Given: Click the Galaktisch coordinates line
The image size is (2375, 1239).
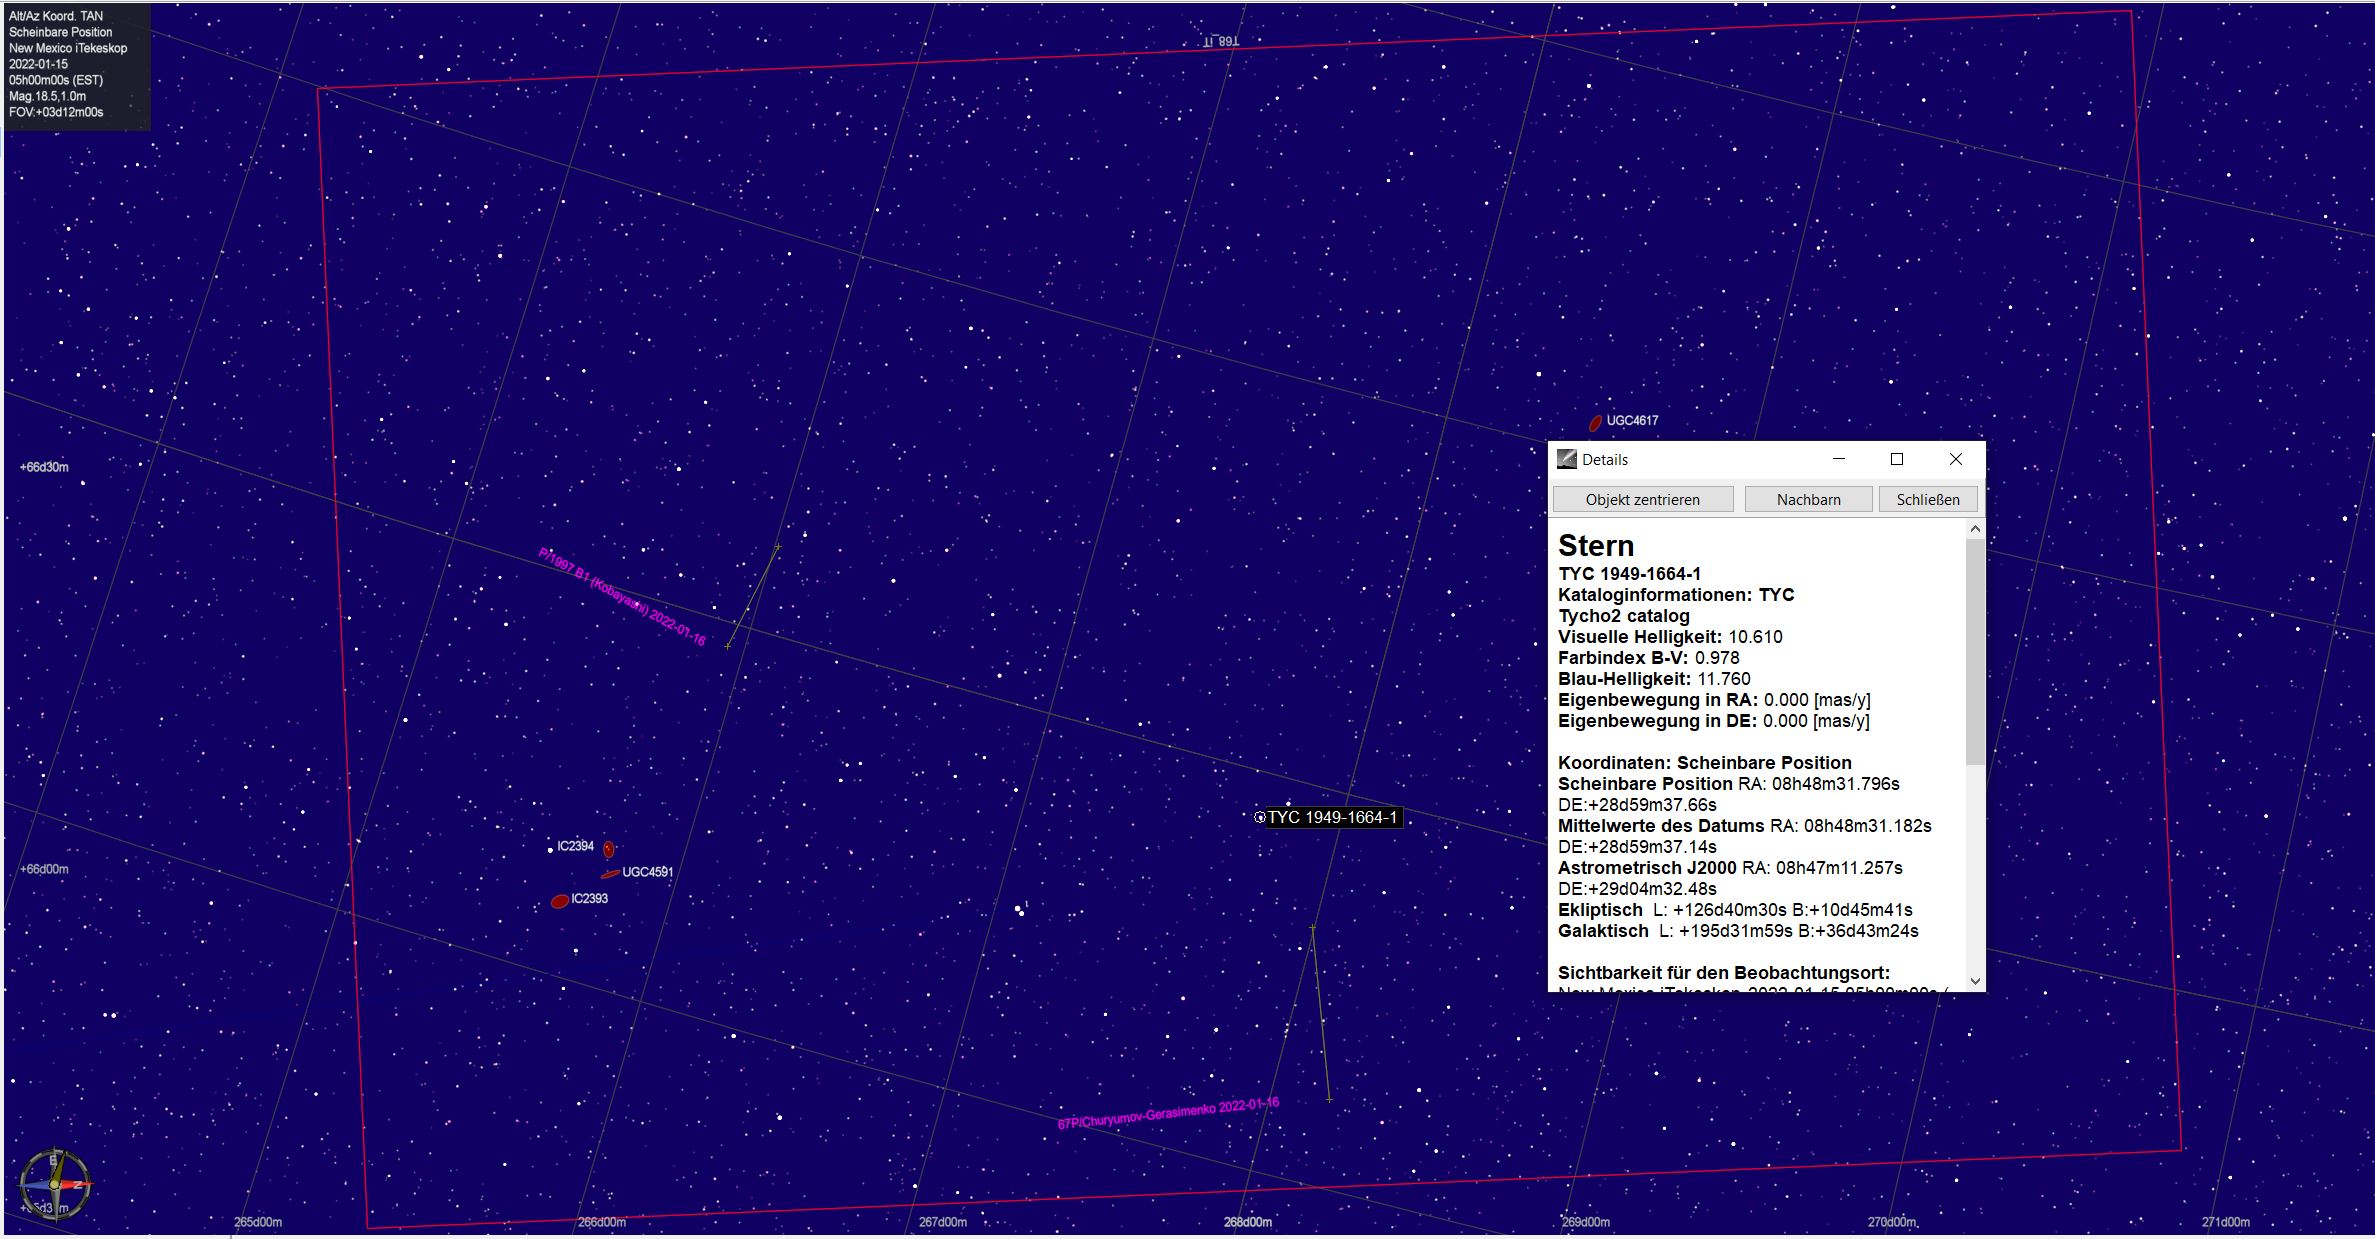Looking at the screenshot, I should 1738,931.
